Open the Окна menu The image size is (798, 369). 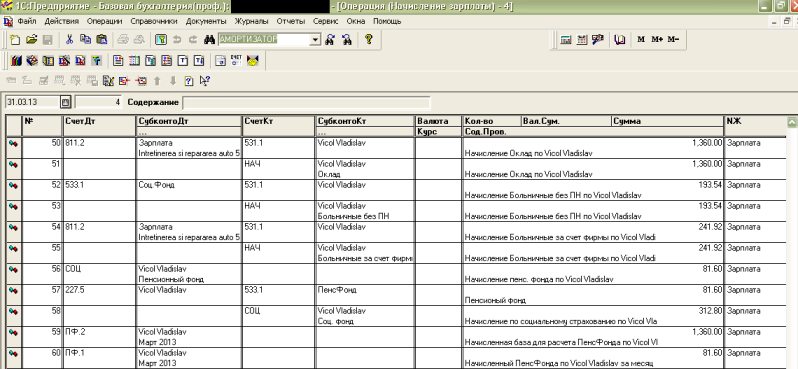(x=356, y=21)
